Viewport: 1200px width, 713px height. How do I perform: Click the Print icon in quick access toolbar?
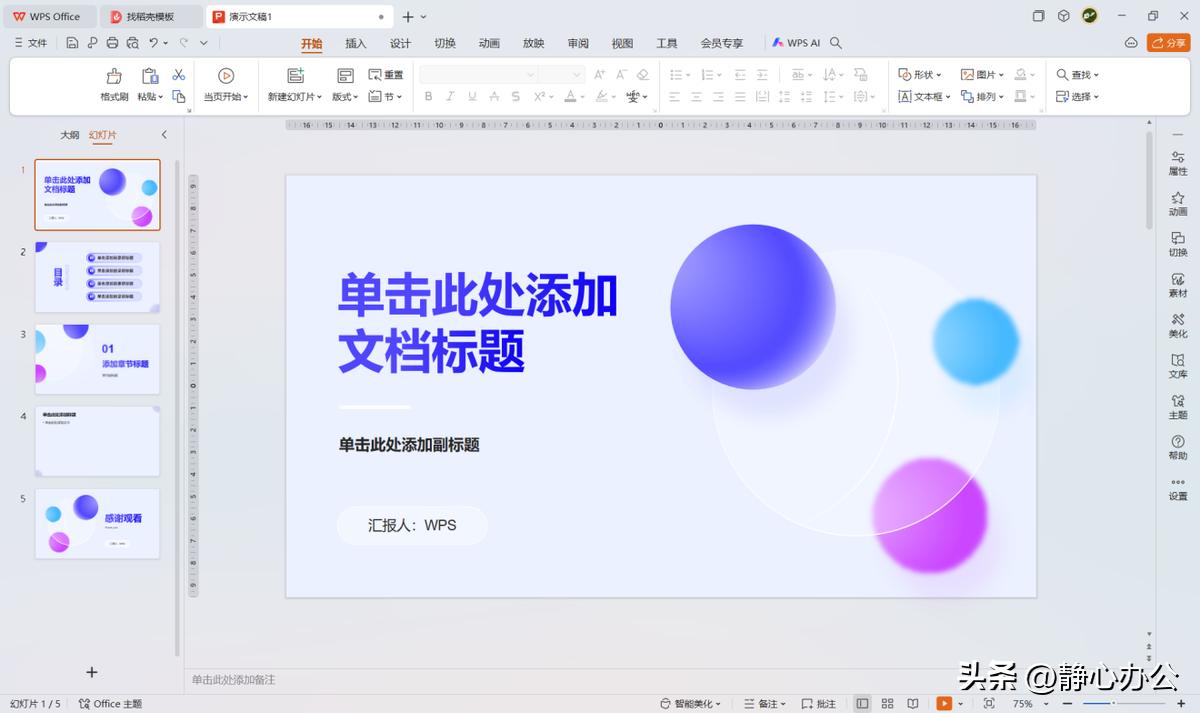tap(112, 43)
